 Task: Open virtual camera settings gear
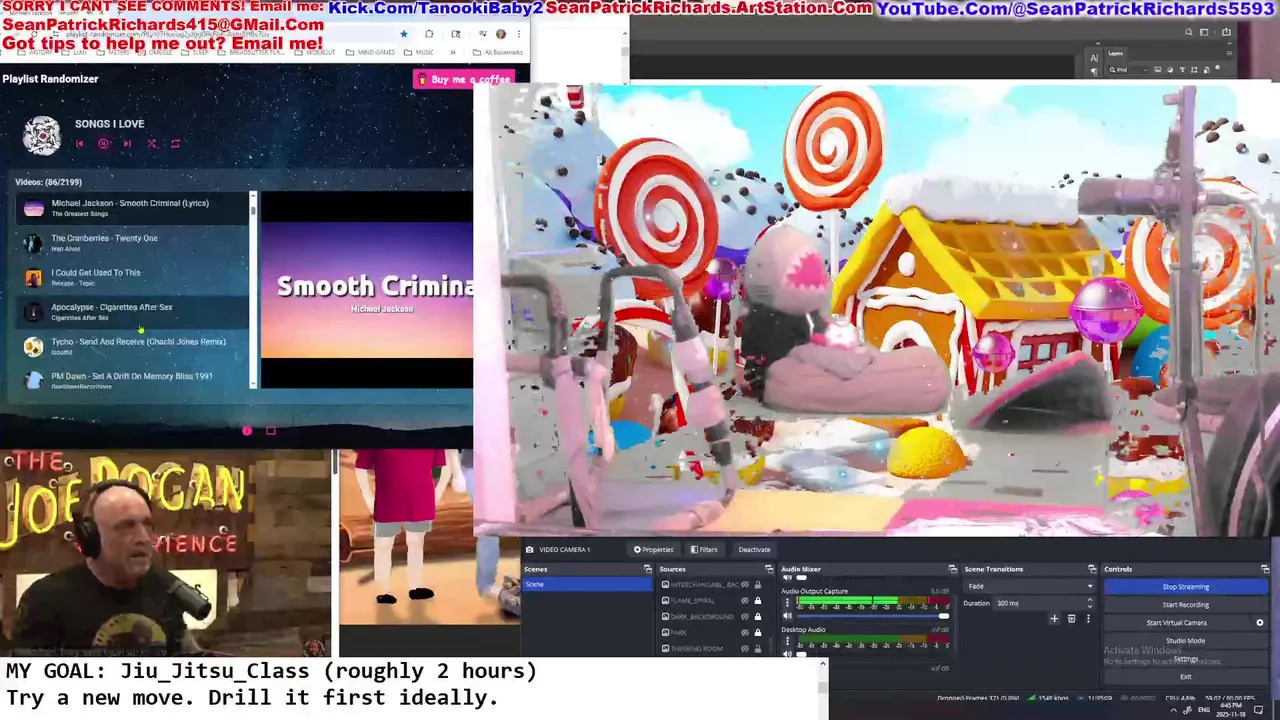[x=1260, y=623]
